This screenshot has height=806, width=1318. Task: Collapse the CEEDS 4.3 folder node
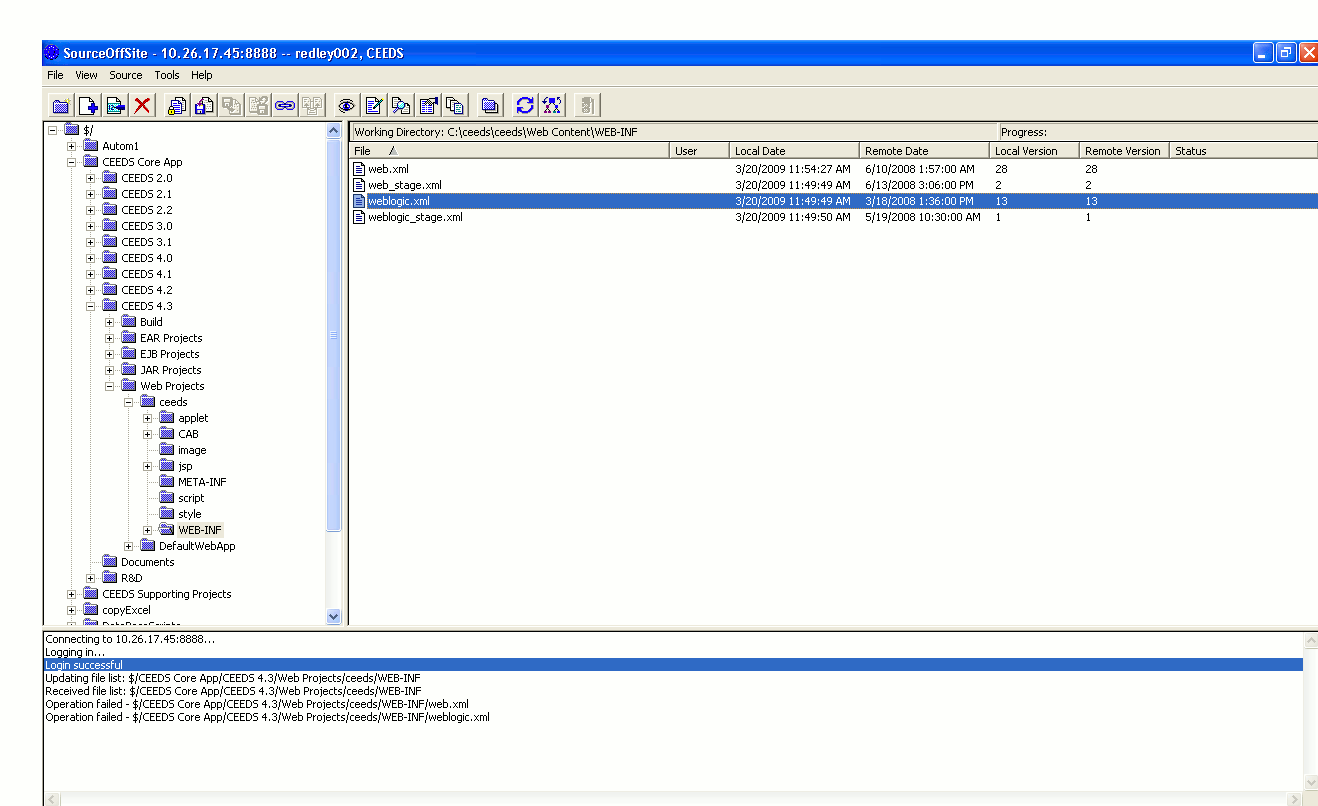(90, 306)
